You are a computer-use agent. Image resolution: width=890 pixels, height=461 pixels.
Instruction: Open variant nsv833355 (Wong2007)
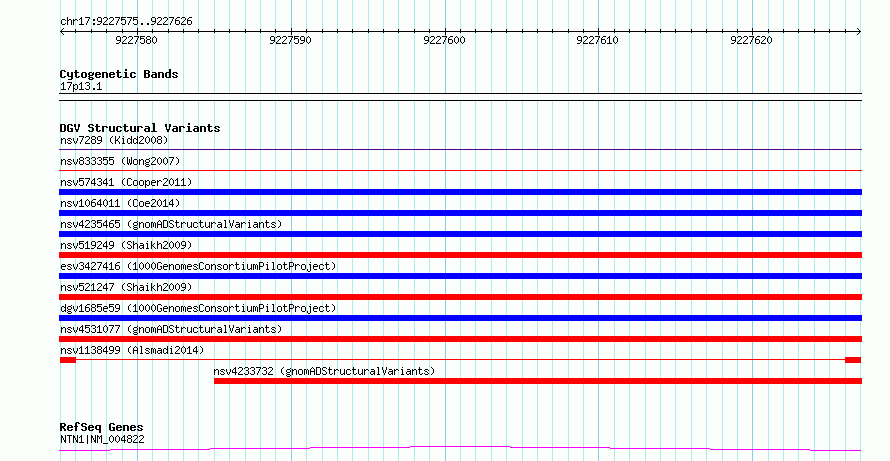[120, 161]
